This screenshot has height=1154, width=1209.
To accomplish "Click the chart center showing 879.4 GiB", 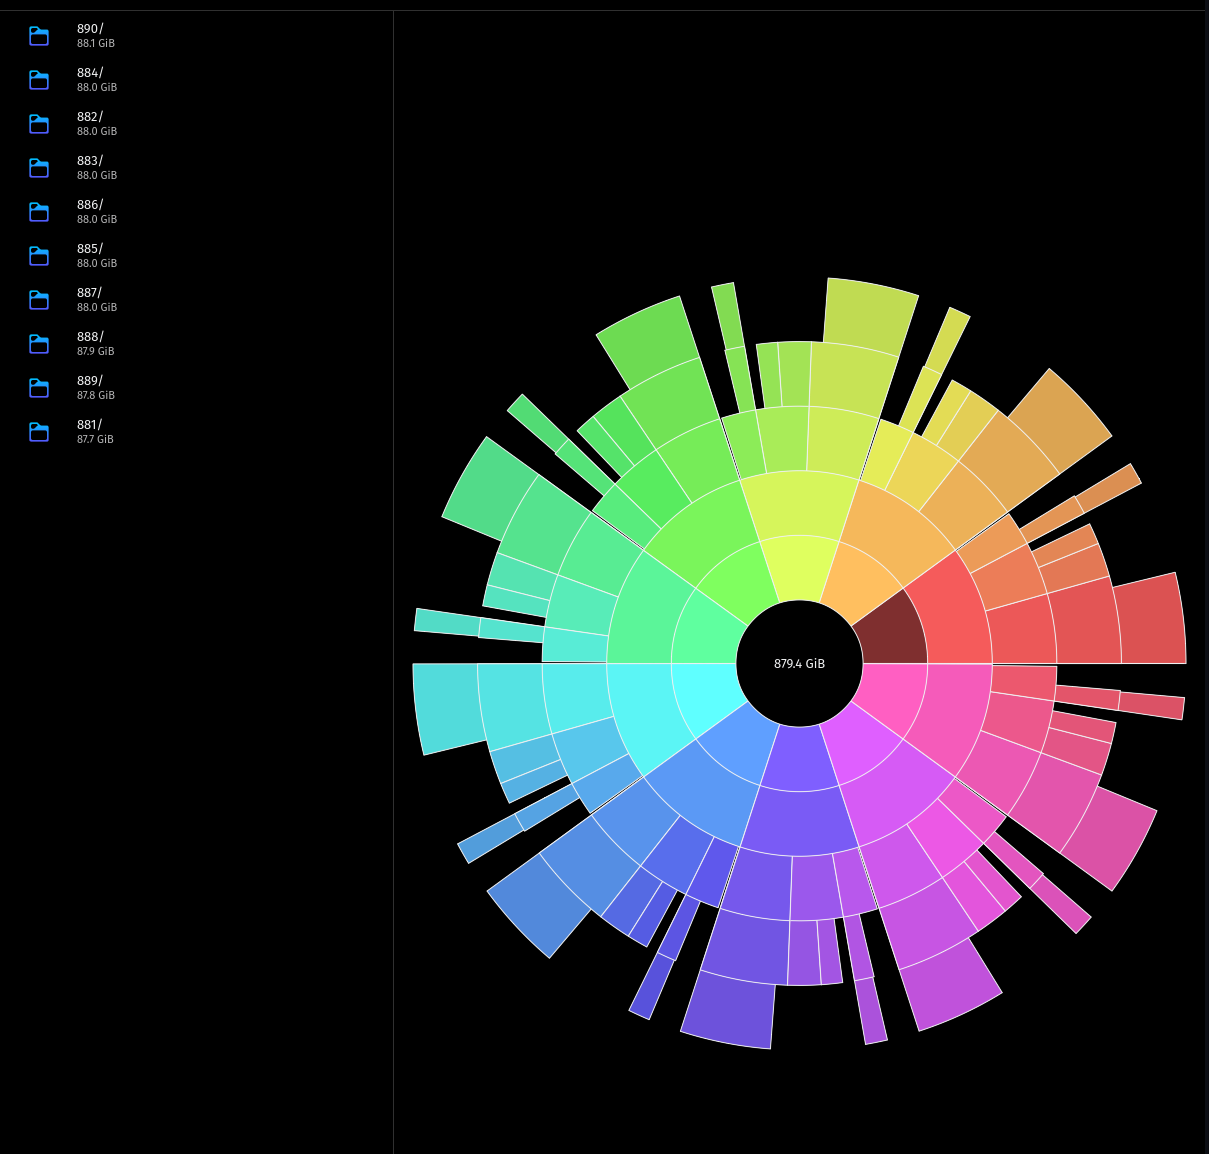I will pyautogui.click(x=799, y=664).
